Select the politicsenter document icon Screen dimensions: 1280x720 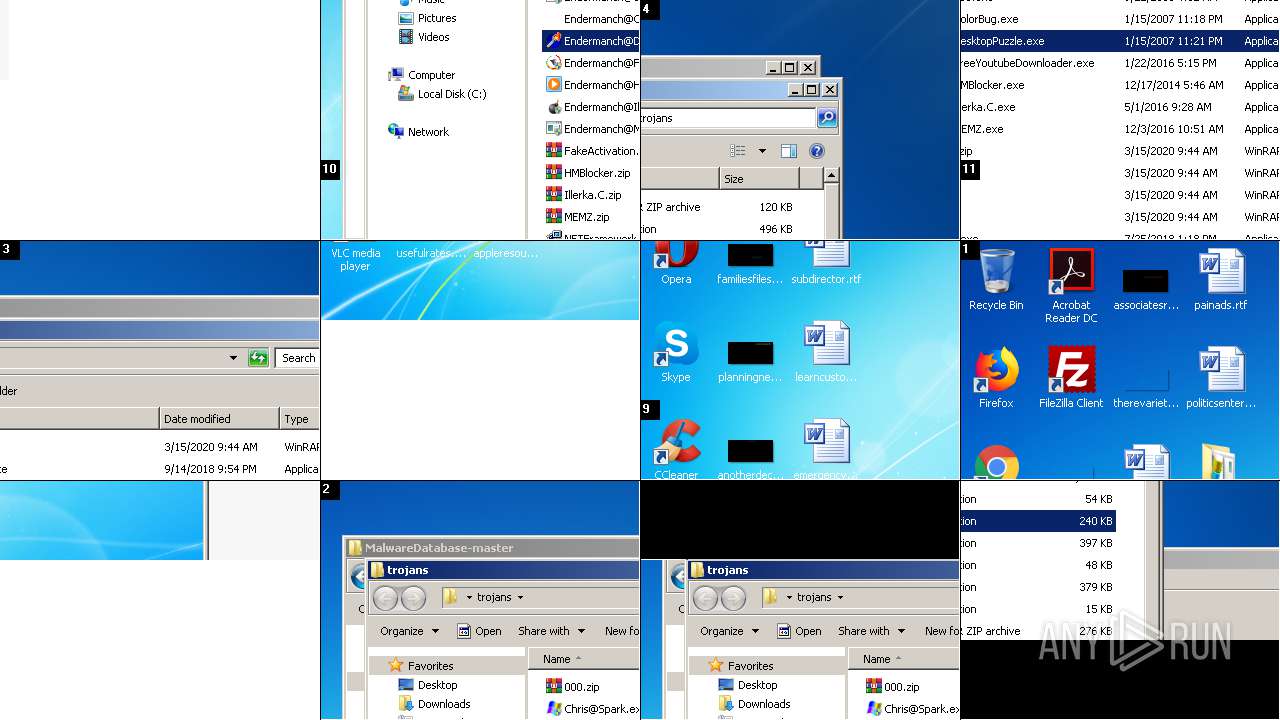coord(1220,378)
